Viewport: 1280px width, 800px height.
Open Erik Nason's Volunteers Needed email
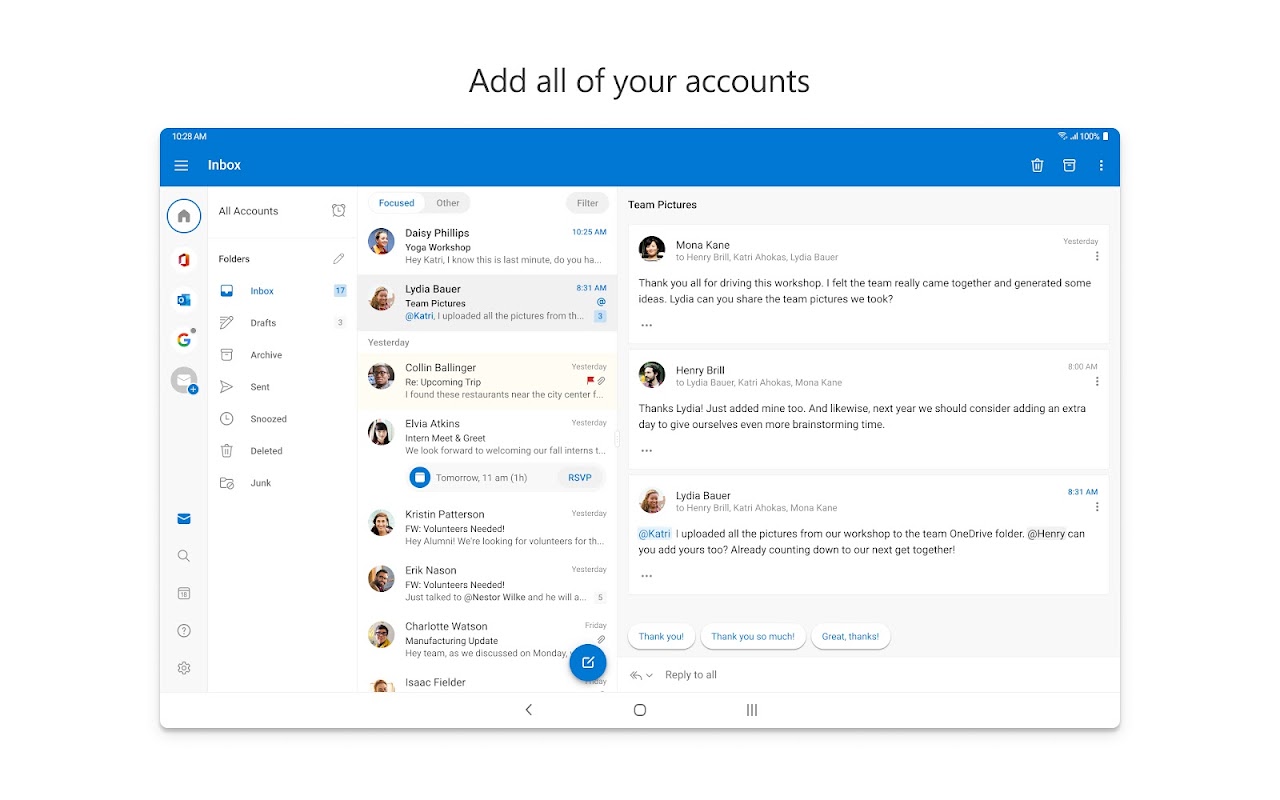tap(488, 584)
